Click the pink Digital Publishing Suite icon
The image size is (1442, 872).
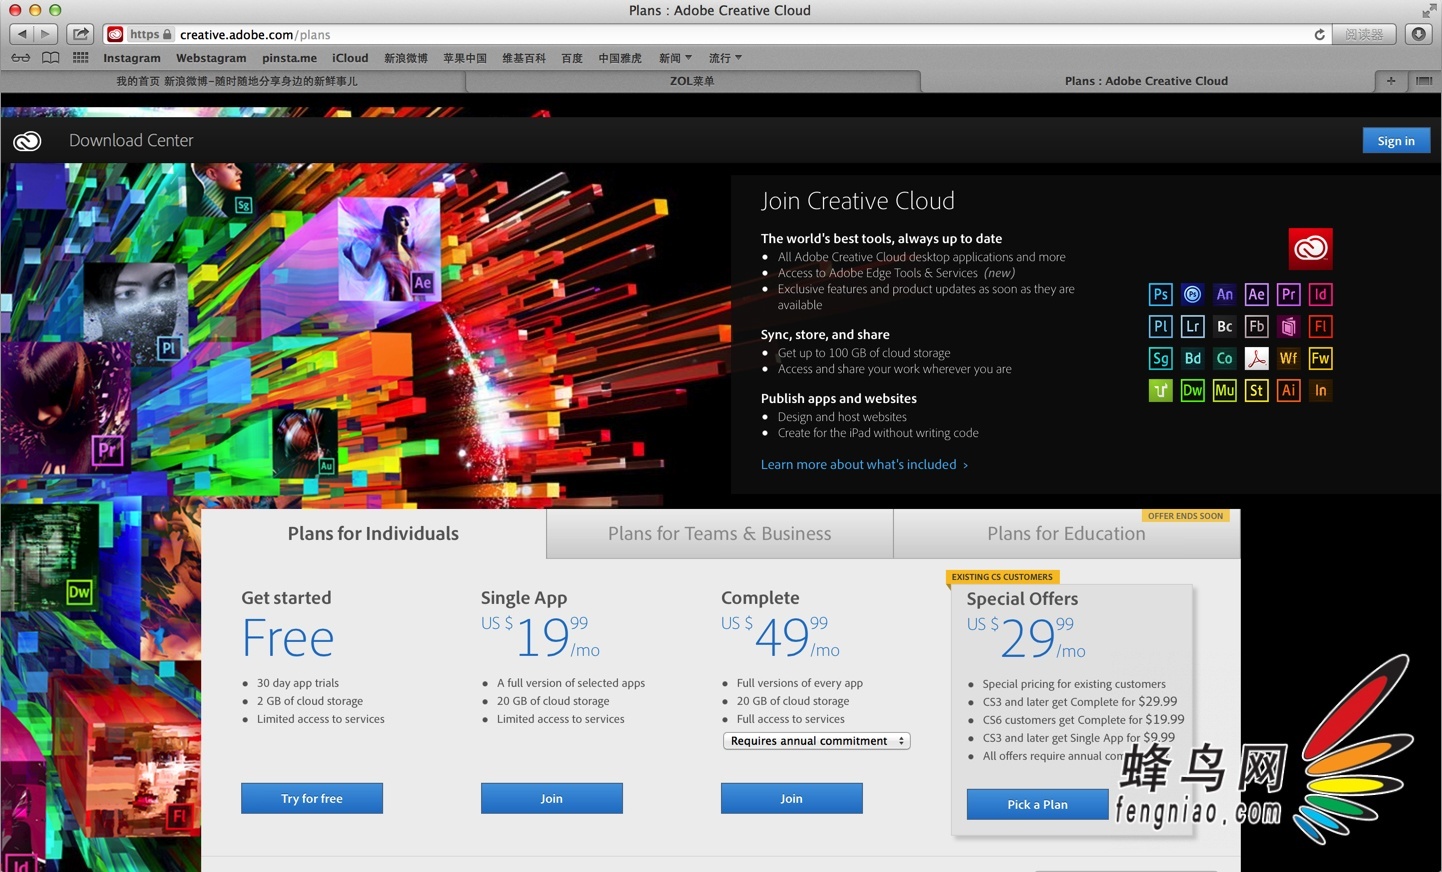click(1288, 326)
